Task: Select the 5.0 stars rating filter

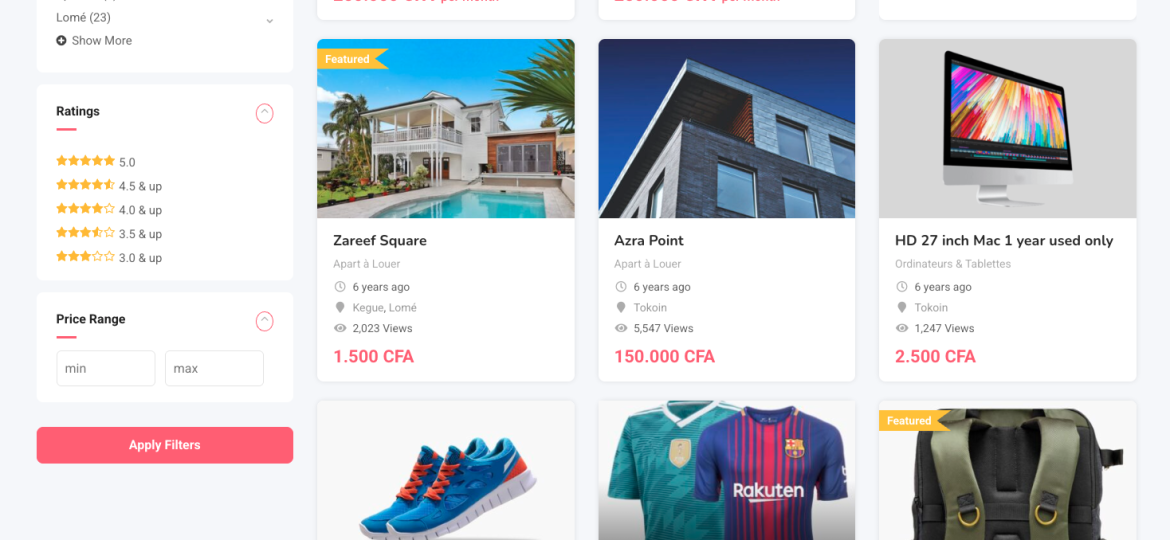Action: click(96, 161)
